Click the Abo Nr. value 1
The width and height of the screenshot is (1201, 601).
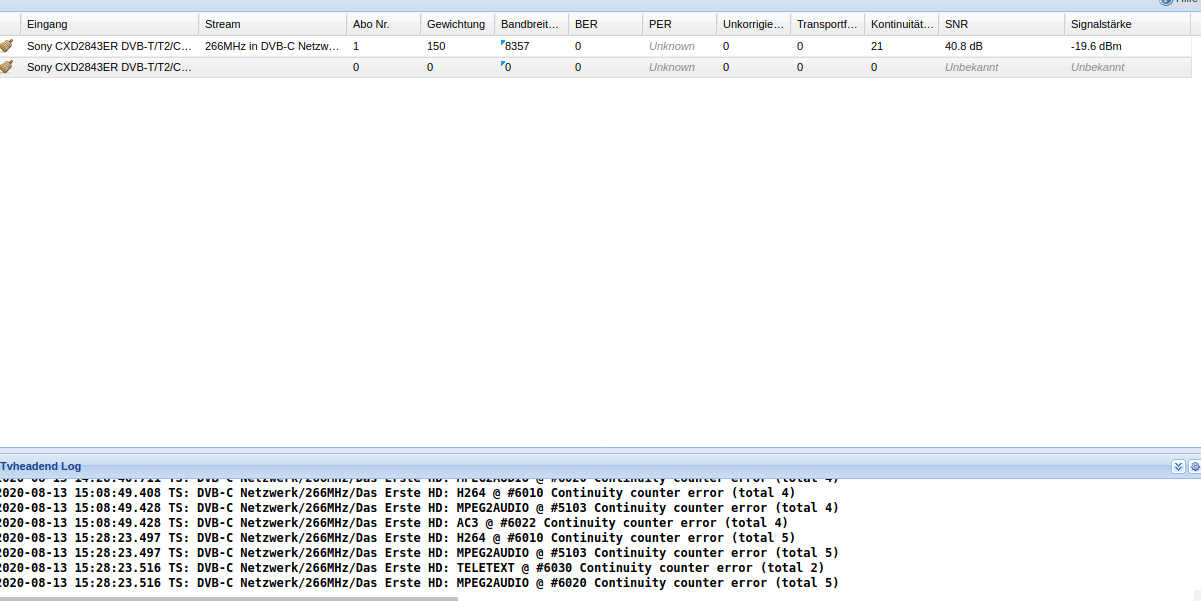356,46
